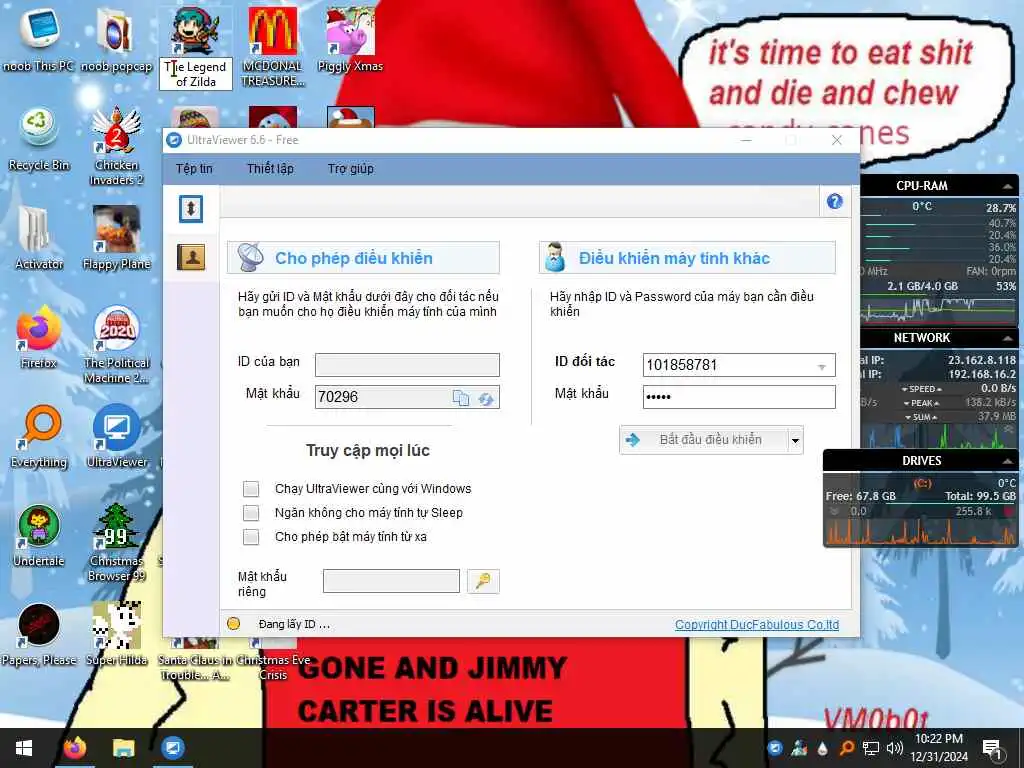Refresh the generated password with refresh icon

[x=486, y=398]
